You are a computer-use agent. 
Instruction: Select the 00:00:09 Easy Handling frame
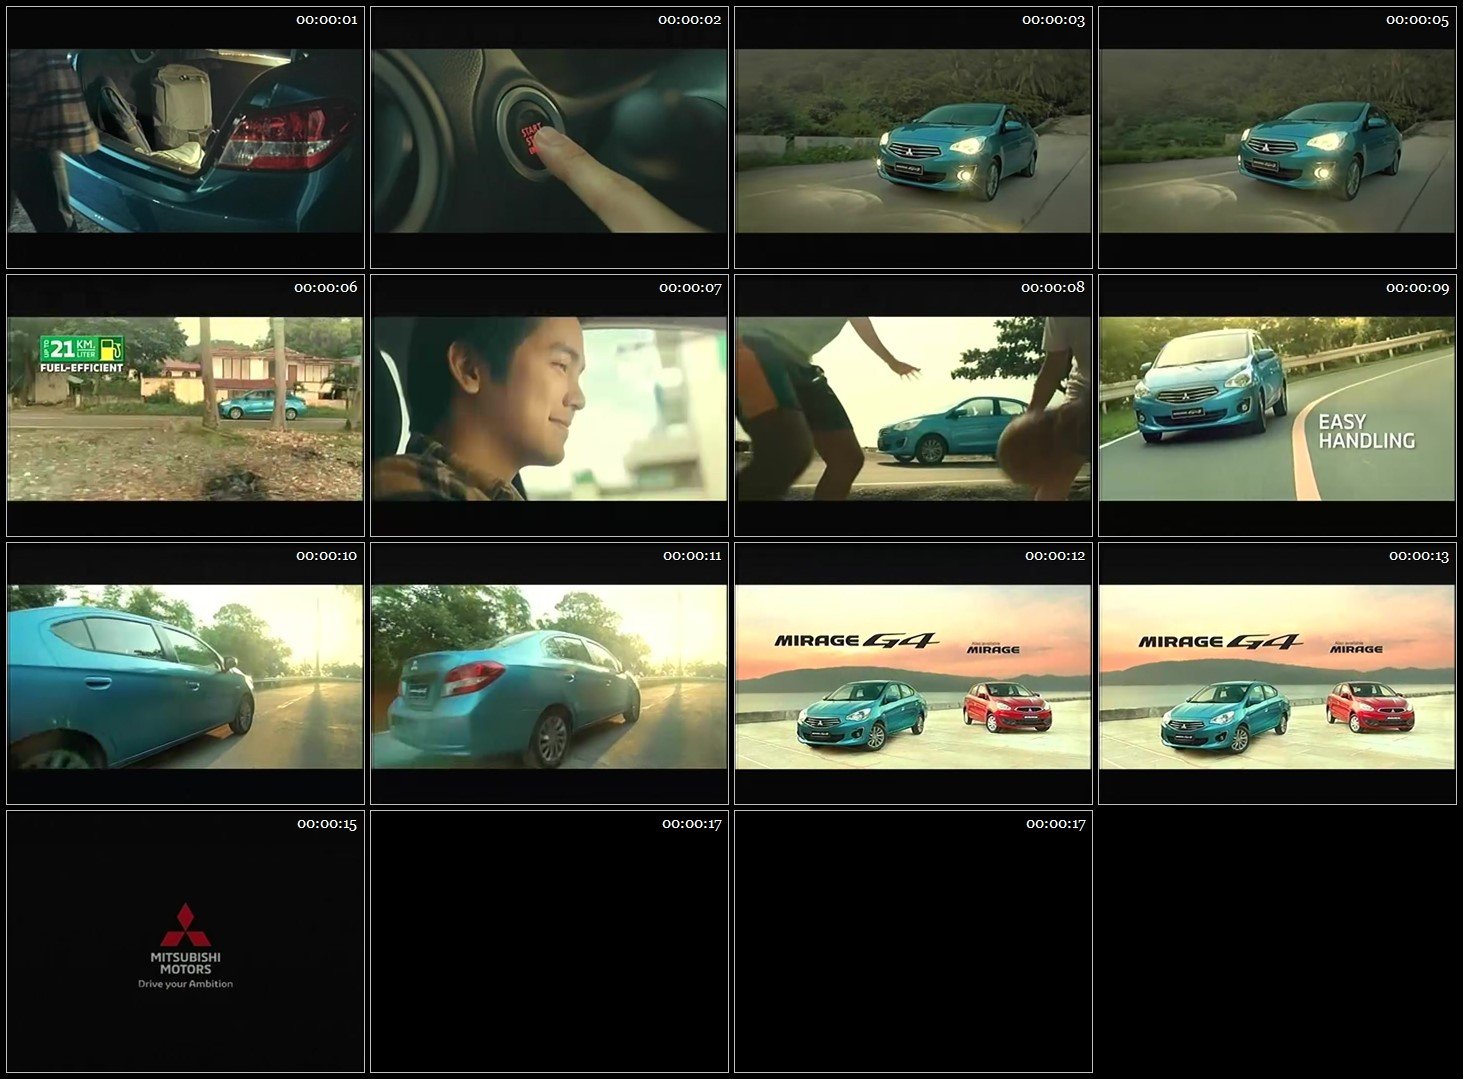pos(1277,405)
